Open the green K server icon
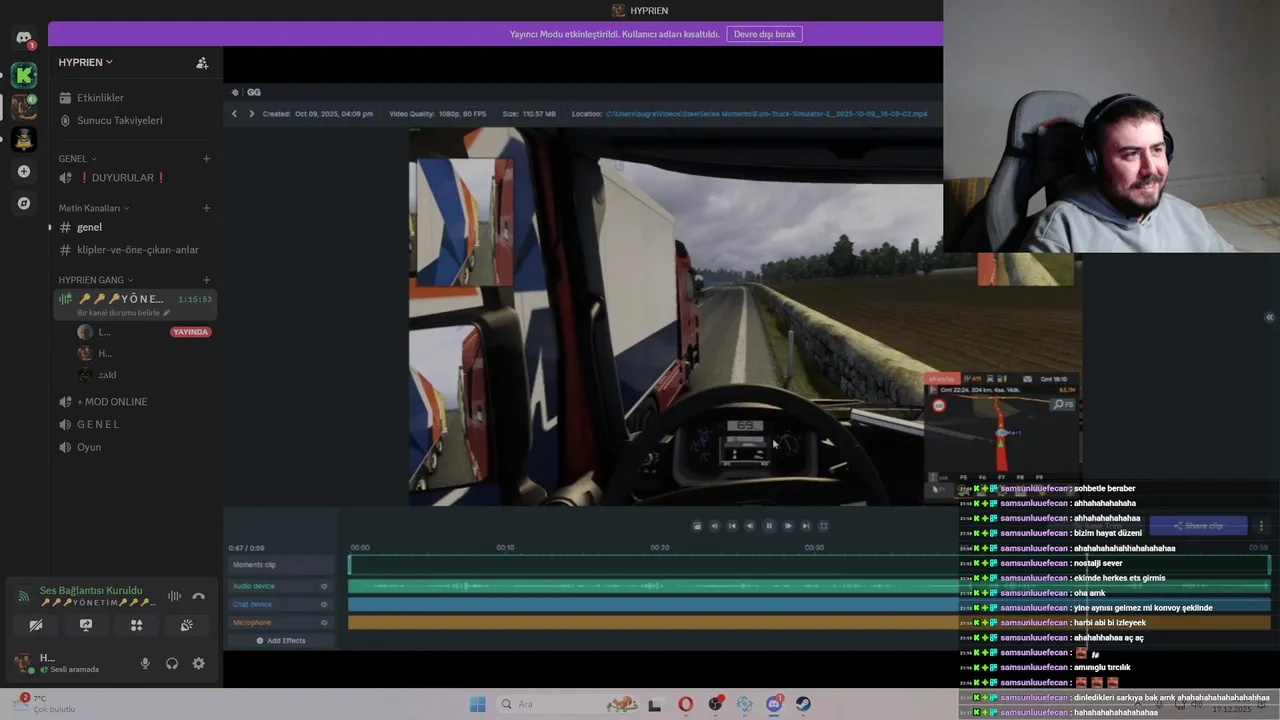This screenshot has width=1280, height=720. (24, 75)
